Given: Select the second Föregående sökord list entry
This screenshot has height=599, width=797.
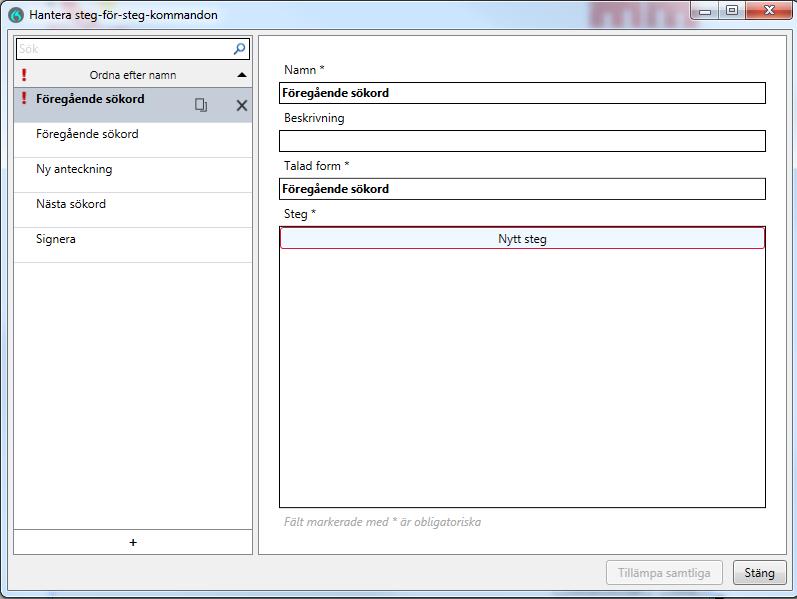Looking at the screenshot, I should pos(133,140).
